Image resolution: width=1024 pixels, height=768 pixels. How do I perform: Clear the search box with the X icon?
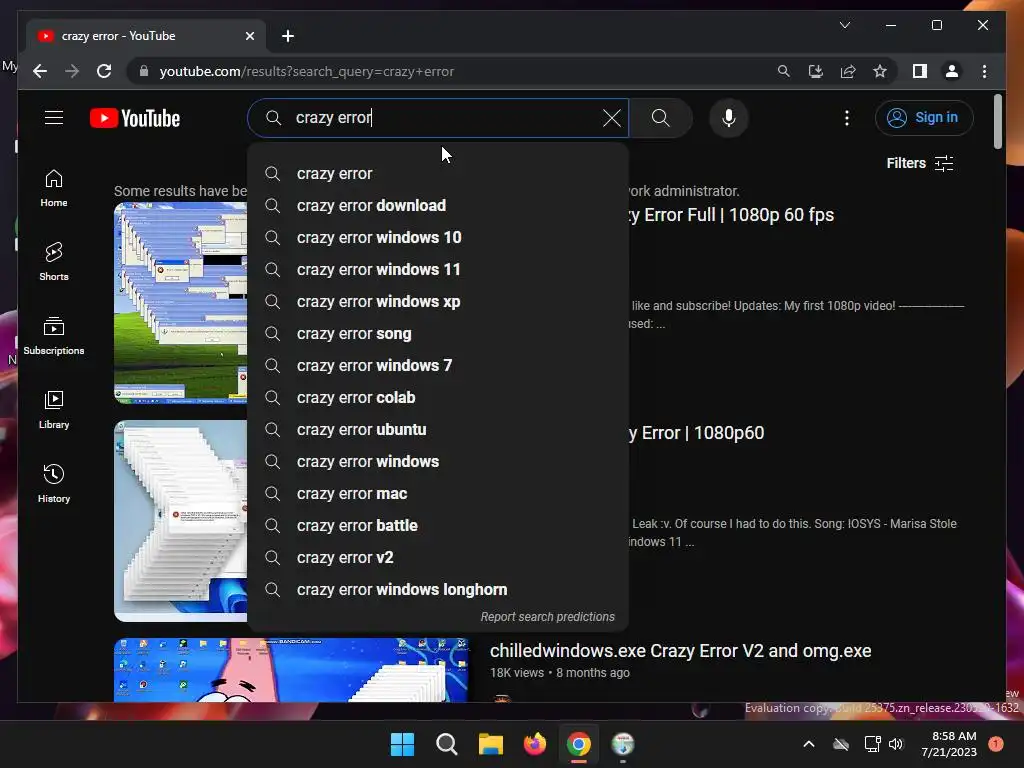611,118
